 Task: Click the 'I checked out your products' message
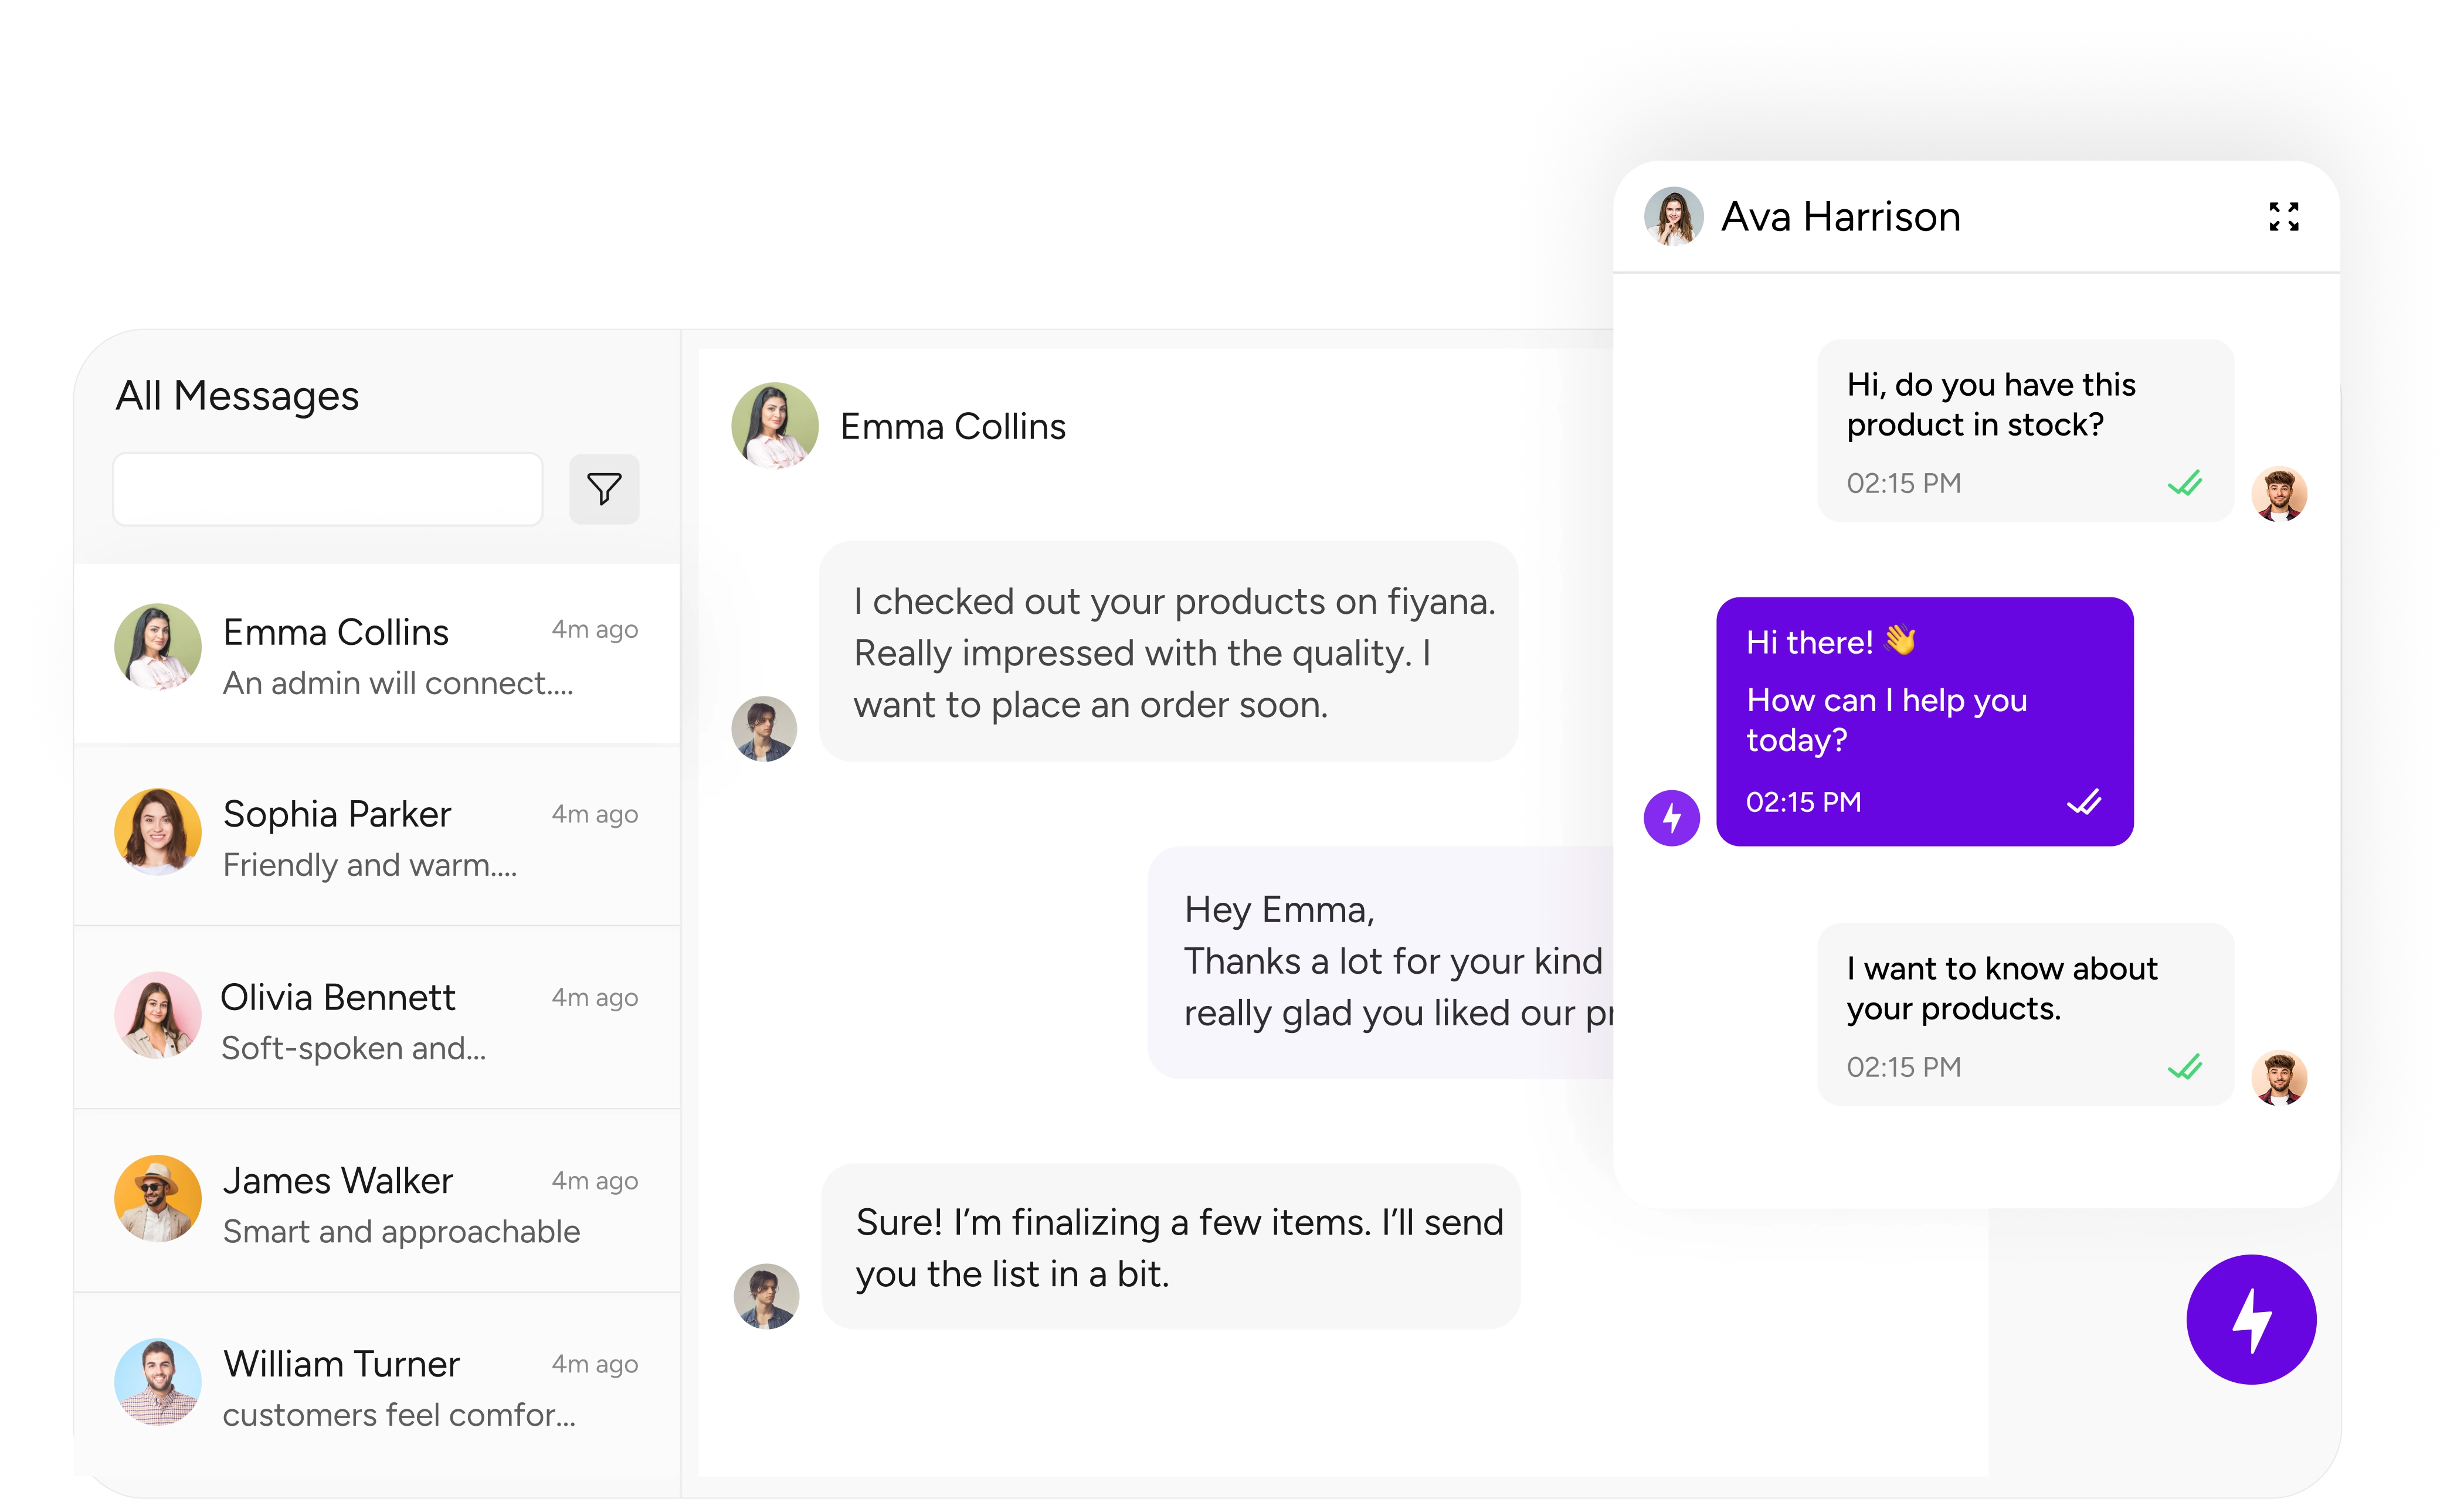(x=1167, y=652)
